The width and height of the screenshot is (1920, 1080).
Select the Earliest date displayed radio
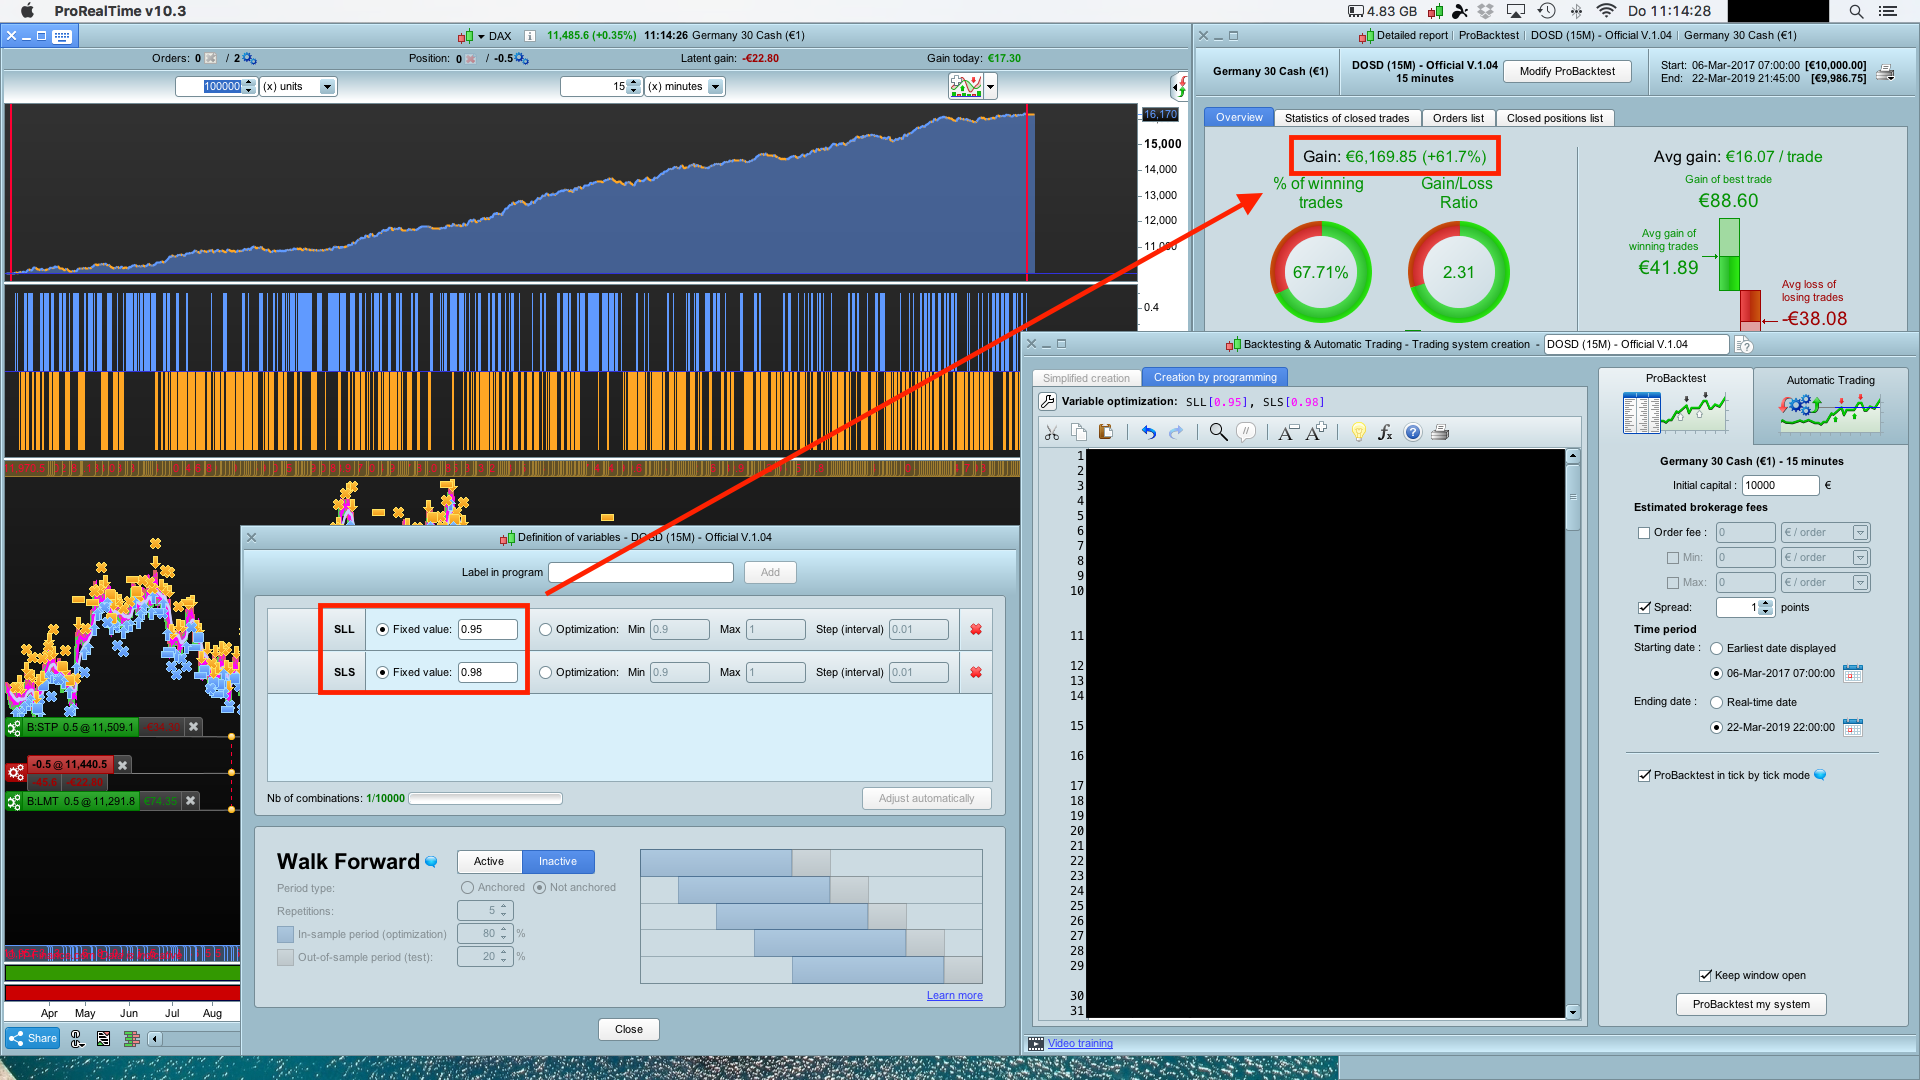(x=1716, y=648)
